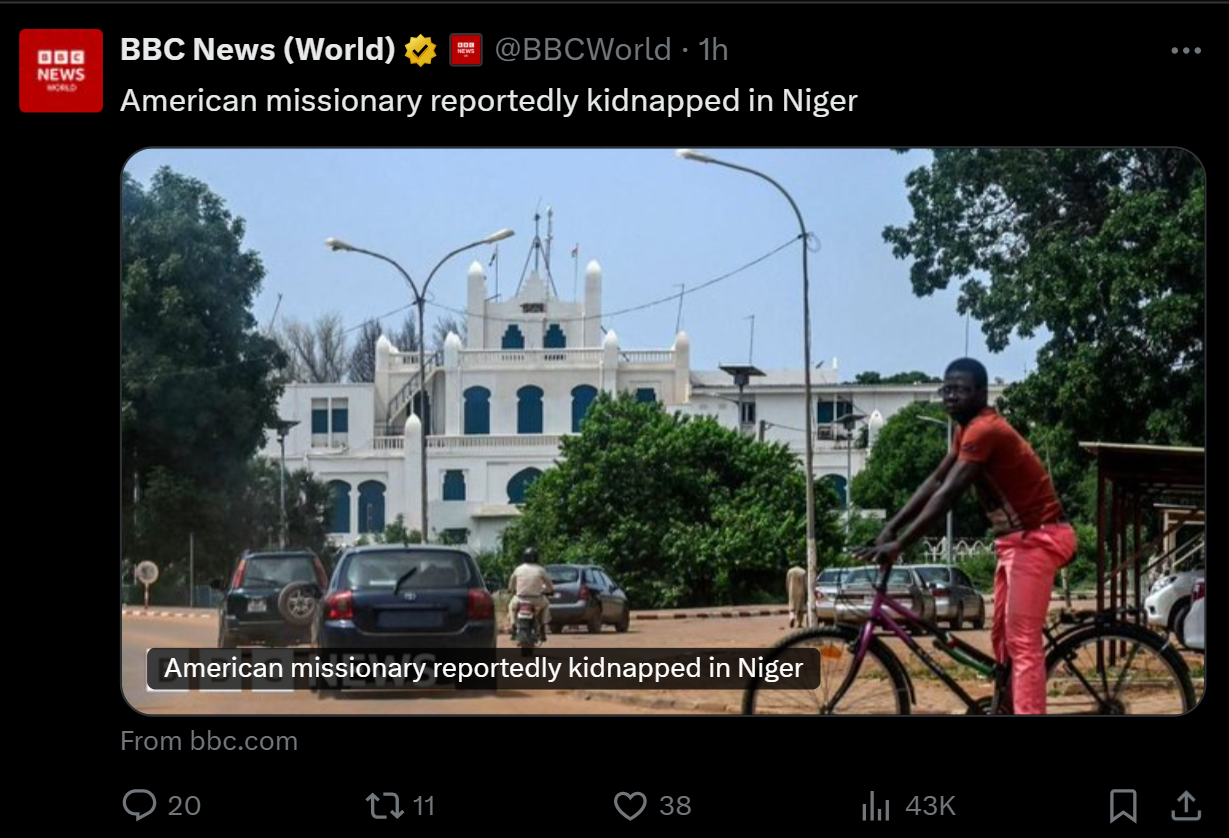Viewport: 1229px width, 838px height.
Task: Bookmark this post with the bookmark icon
Action: (x=1123, y=805)
